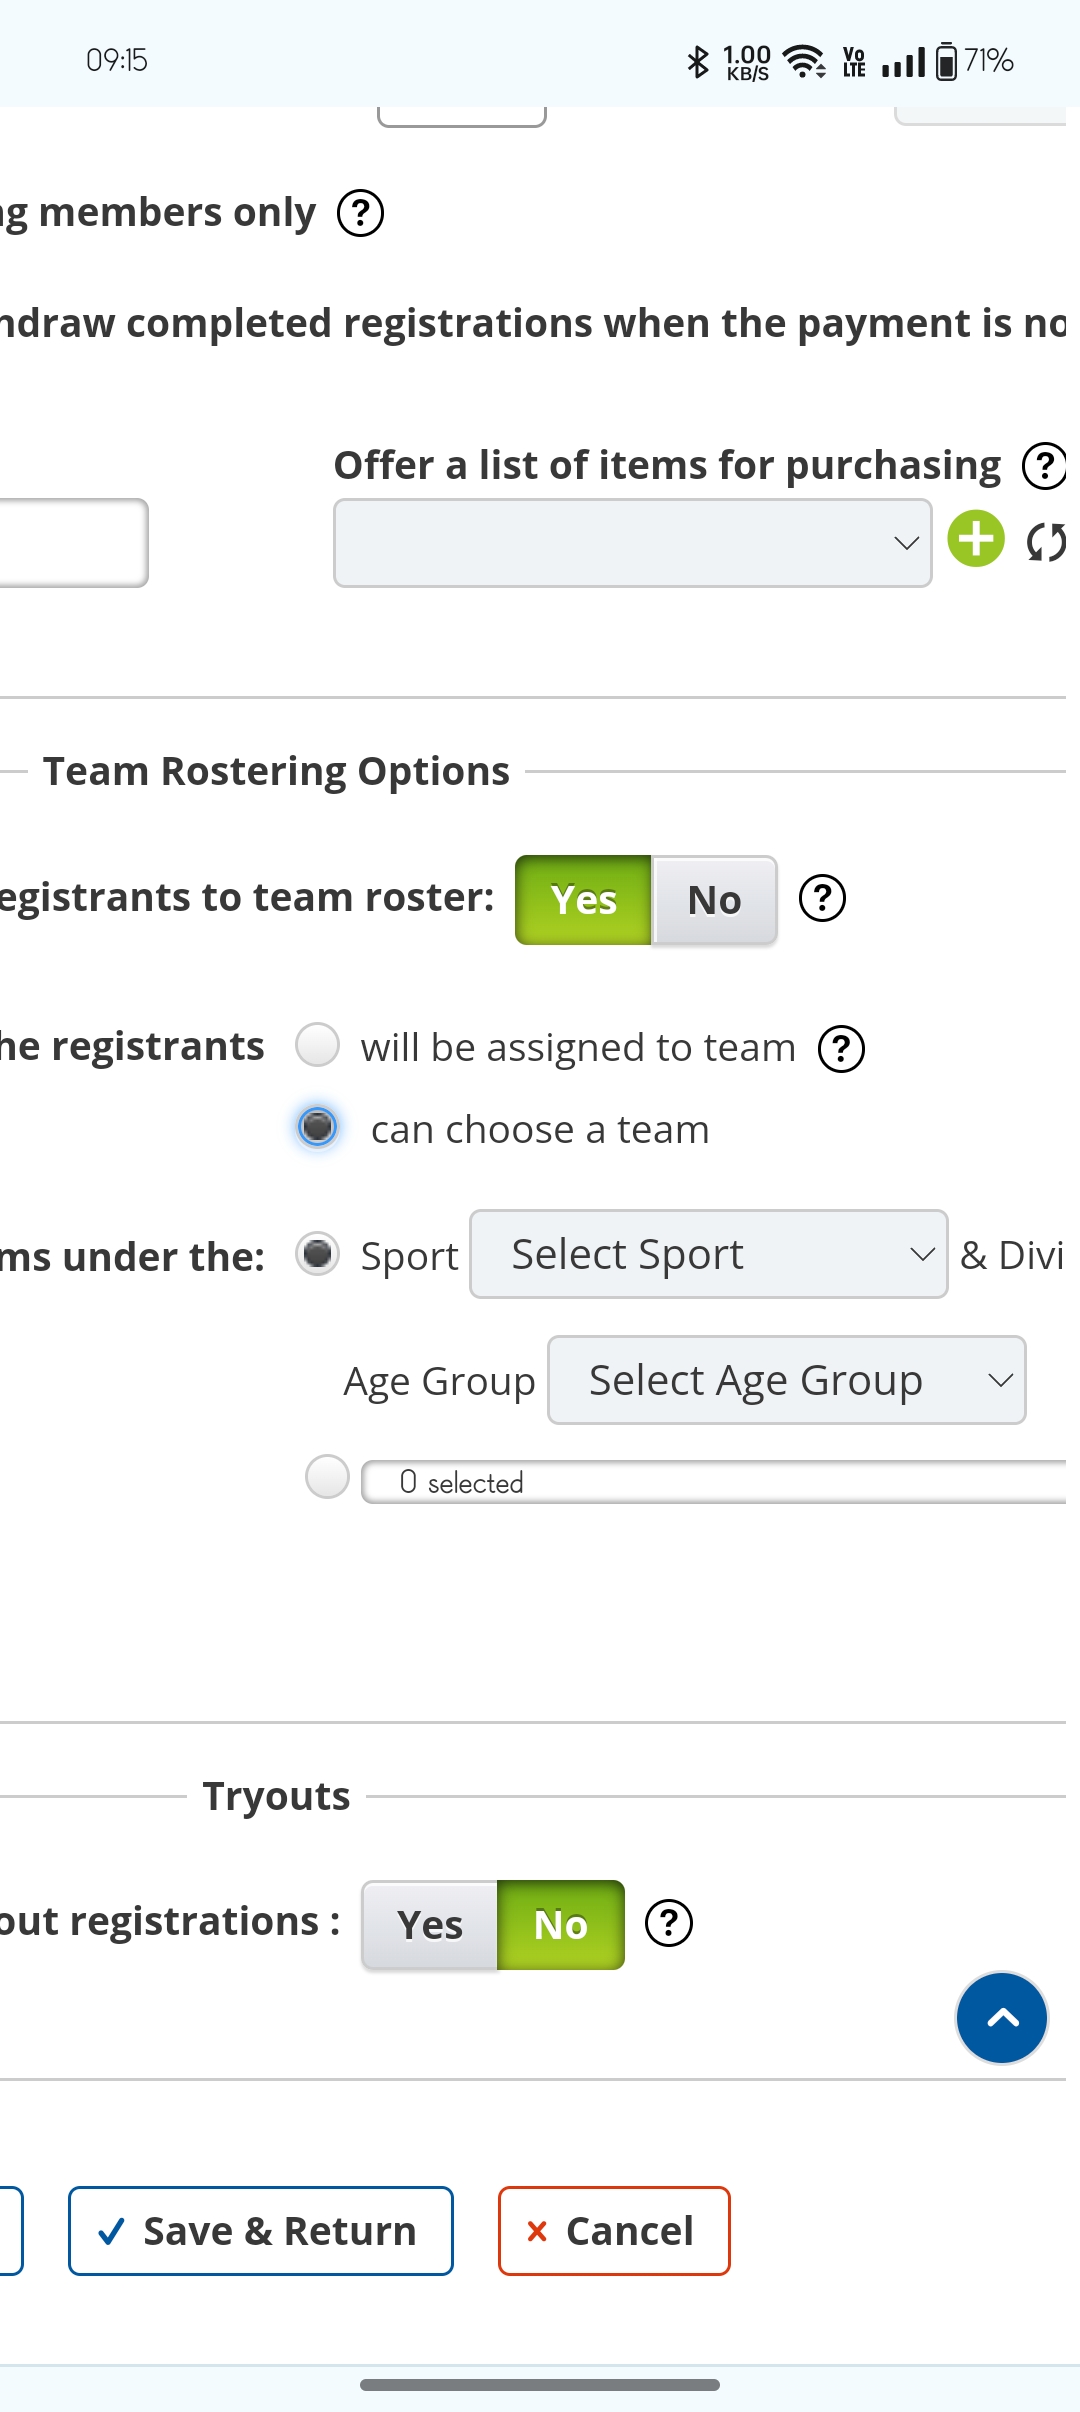
Task: Switch tryout registrations to Yes
Action: (x=430, y=1925)
